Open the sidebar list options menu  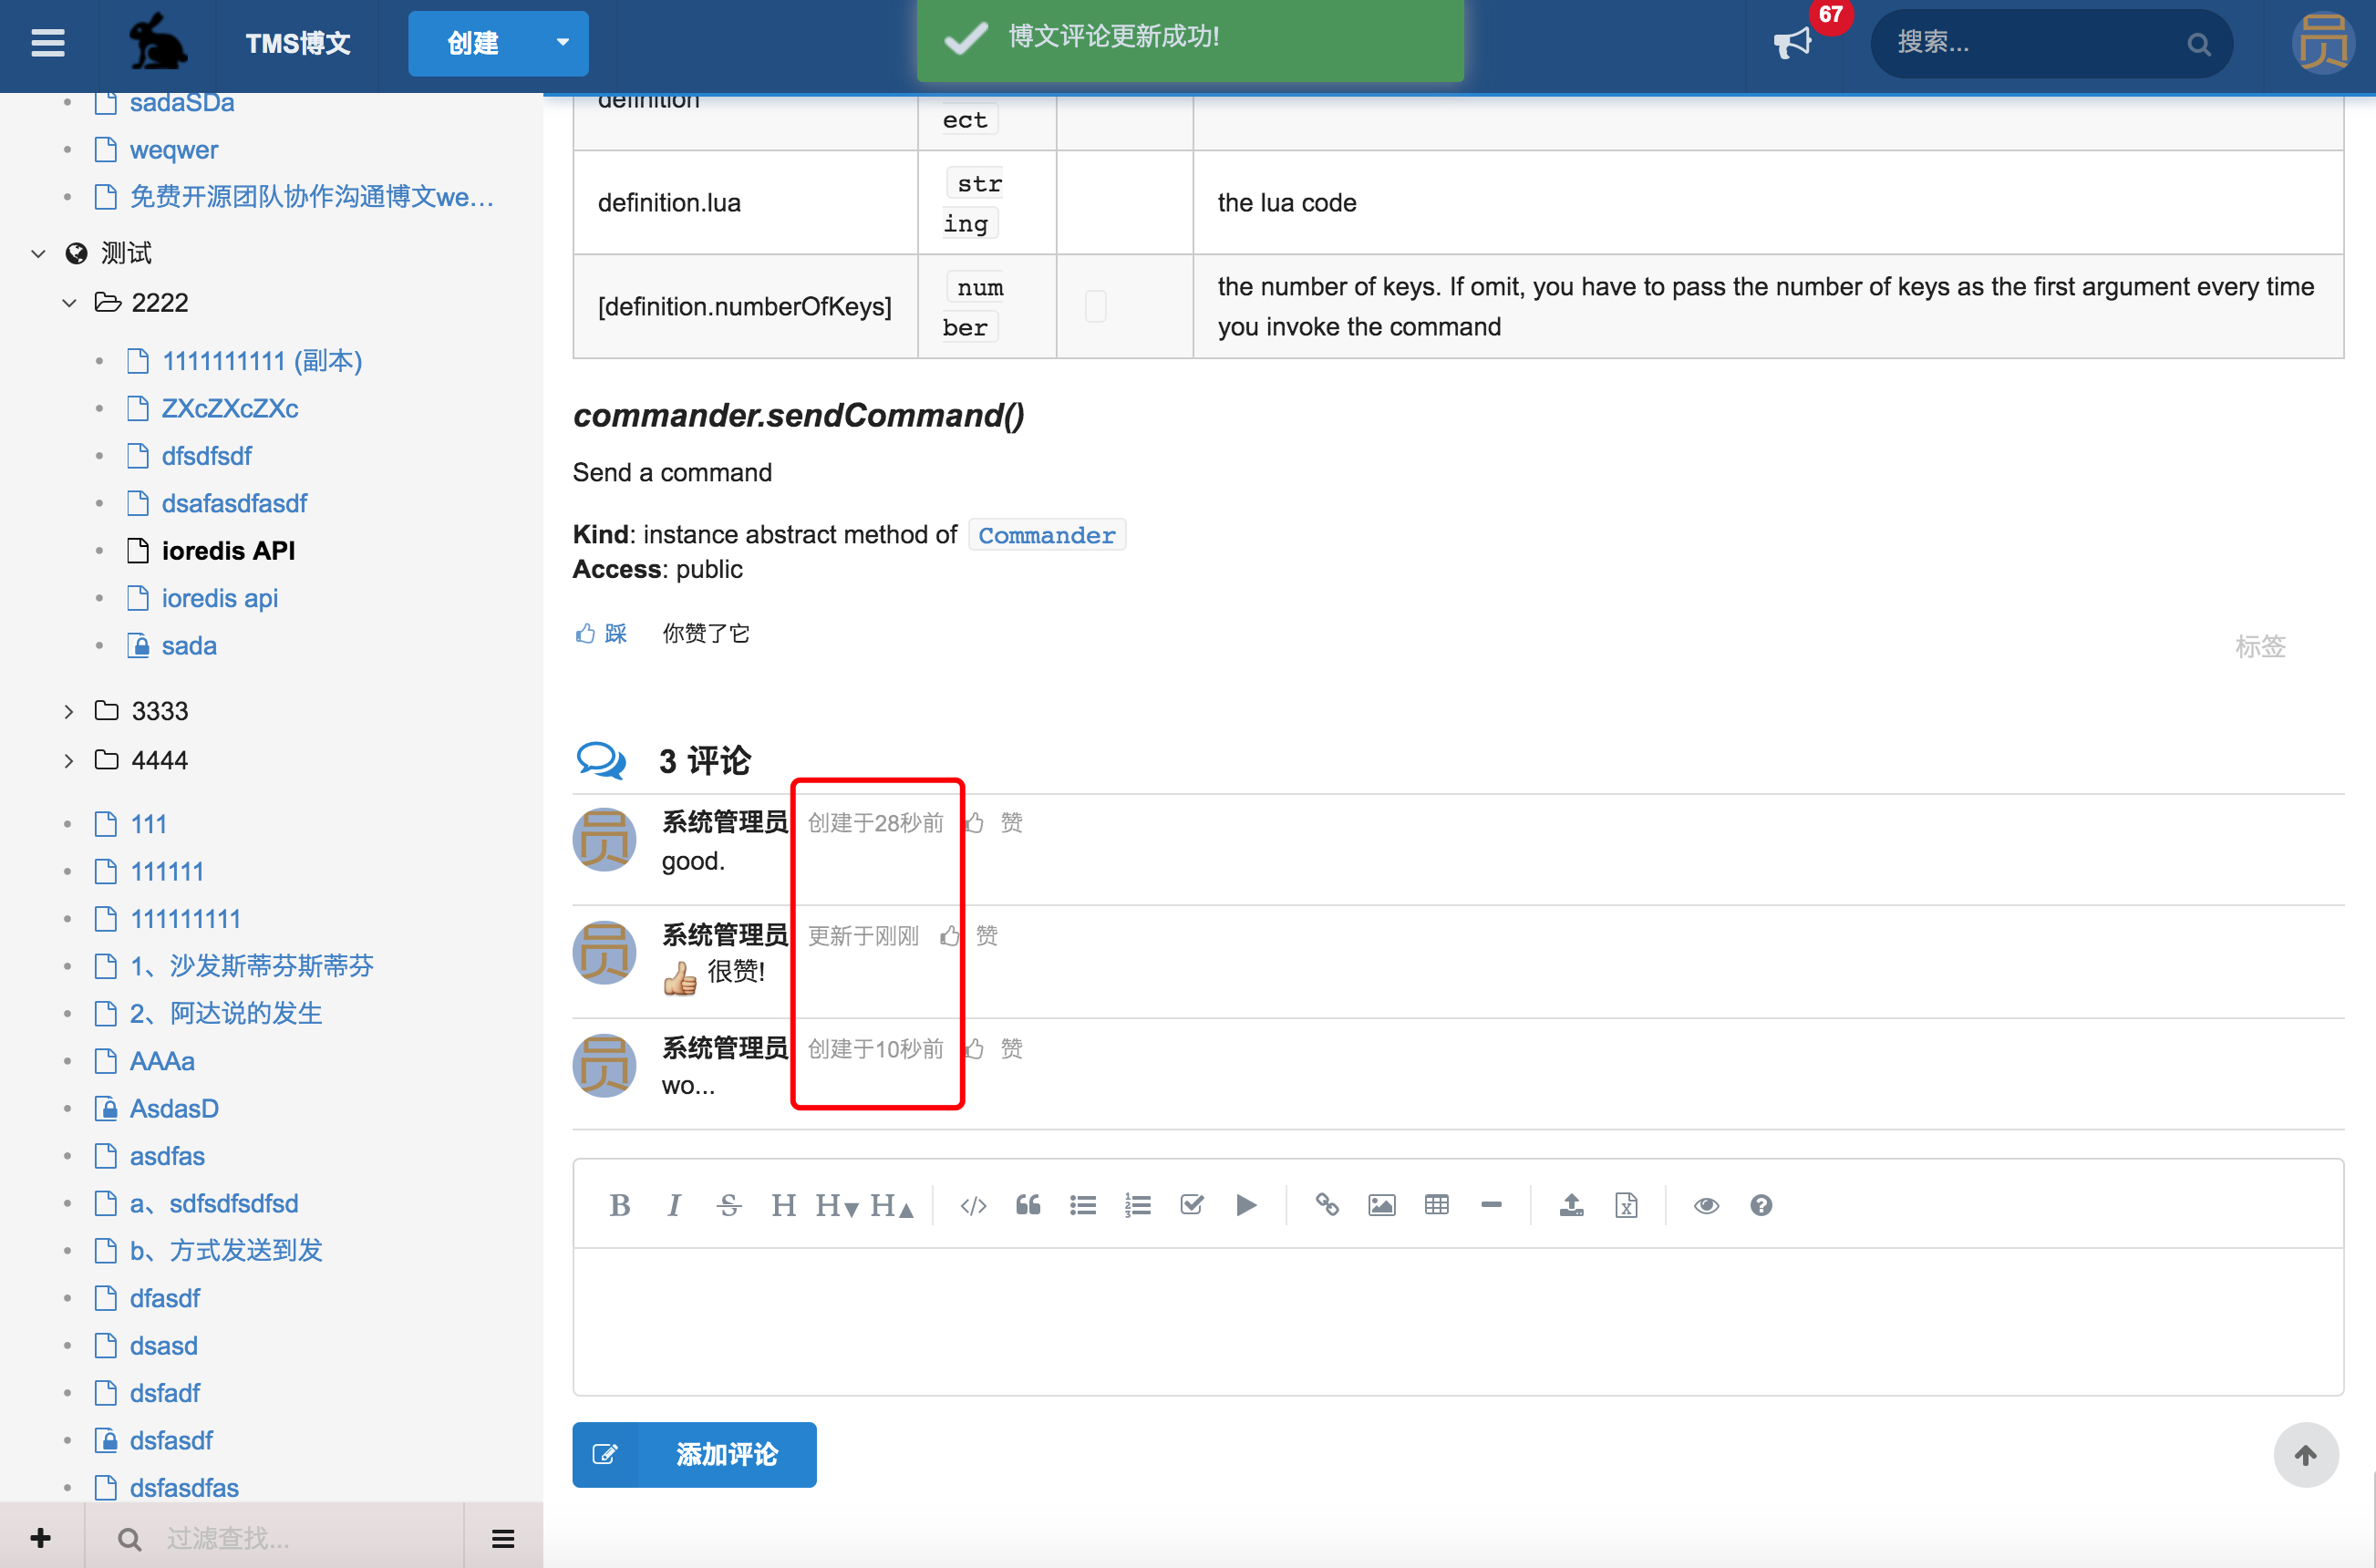pyautogui.click(x=503, y=1538)
